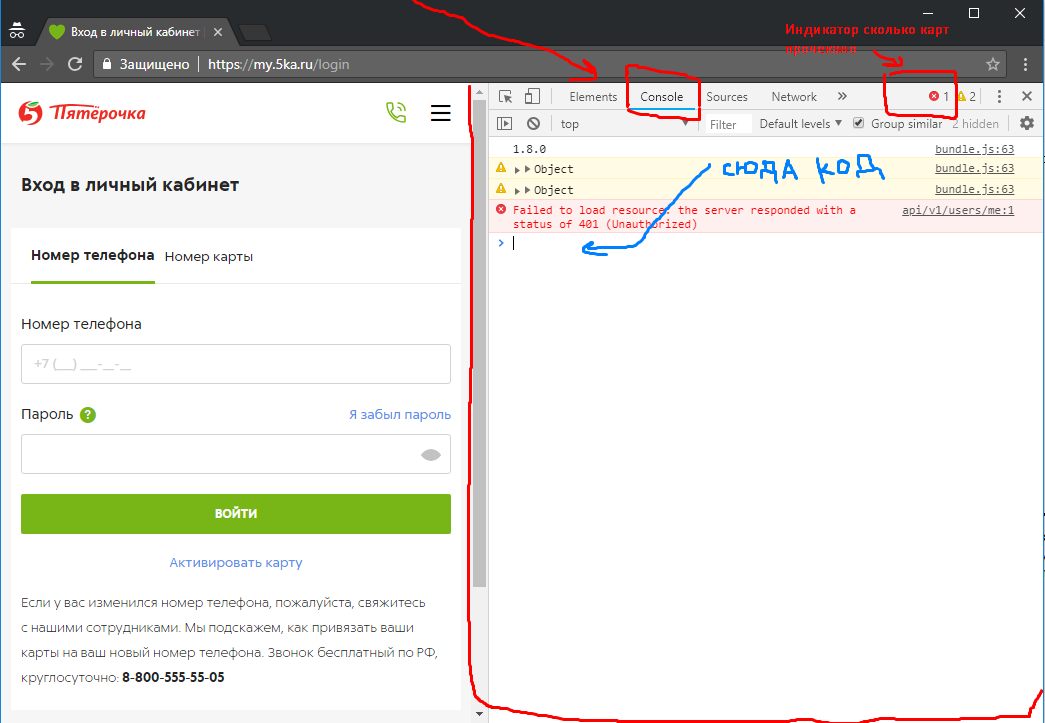Open DevTools three-dot customize menu
The image size is (1045, 723).
[x=998, y=97]
